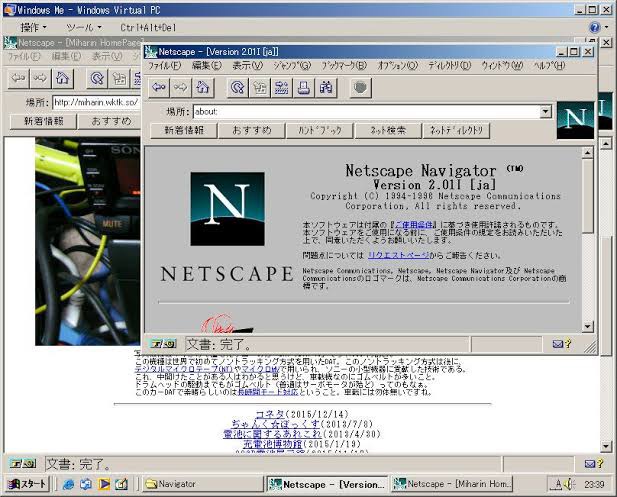Open 電池に関するあれこれ link
This screenshot has height=497, width=617.
[272, 434]
